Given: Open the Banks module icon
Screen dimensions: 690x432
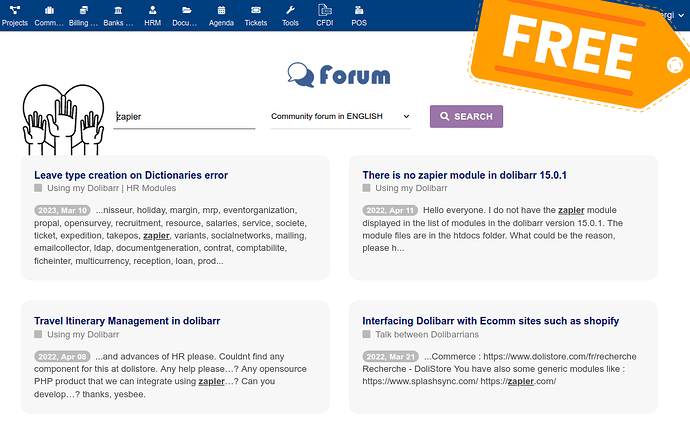Looking at the screenshot, I should click(118, 10).
